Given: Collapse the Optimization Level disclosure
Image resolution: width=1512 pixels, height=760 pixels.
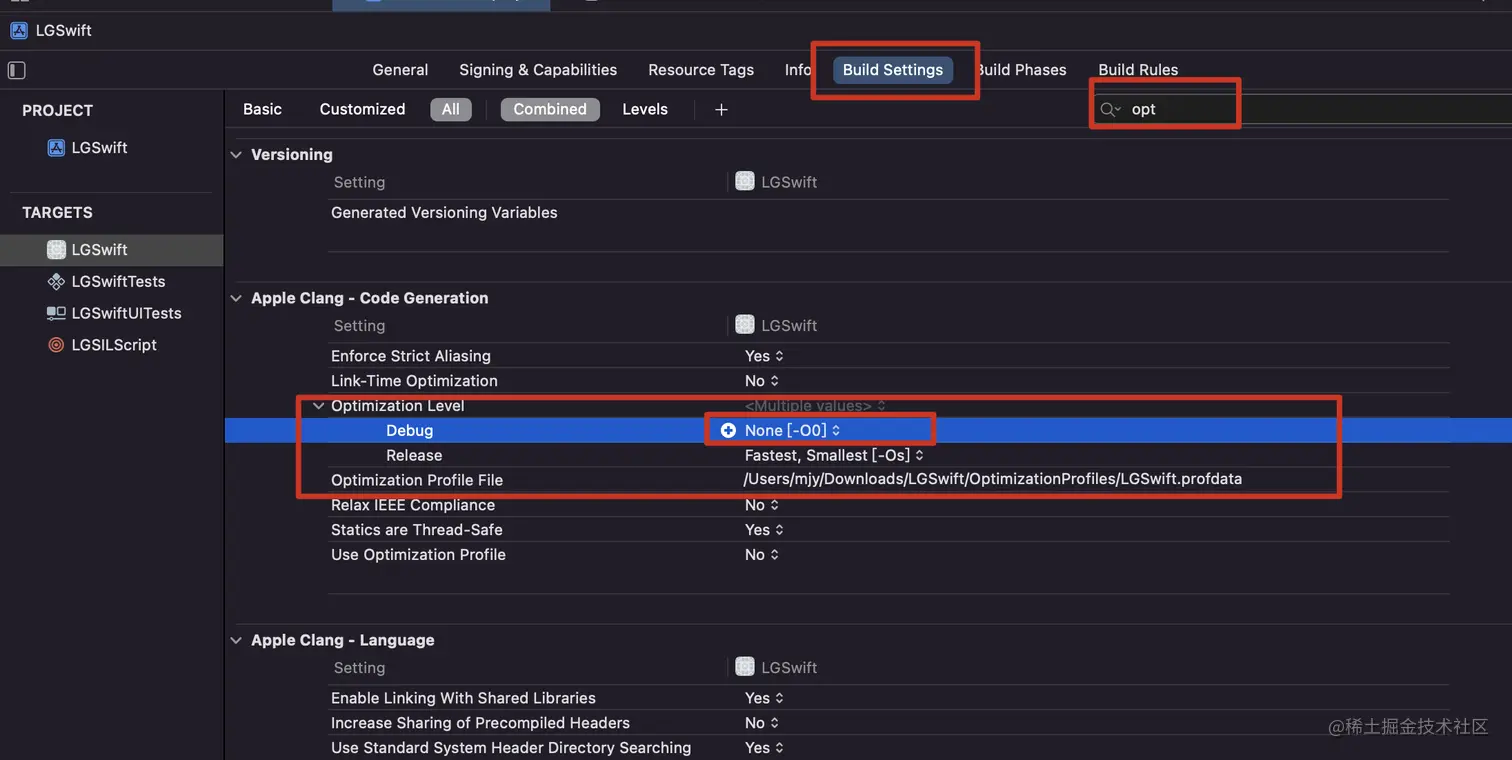Looking at the screenshot, I should tap(319, 406).
